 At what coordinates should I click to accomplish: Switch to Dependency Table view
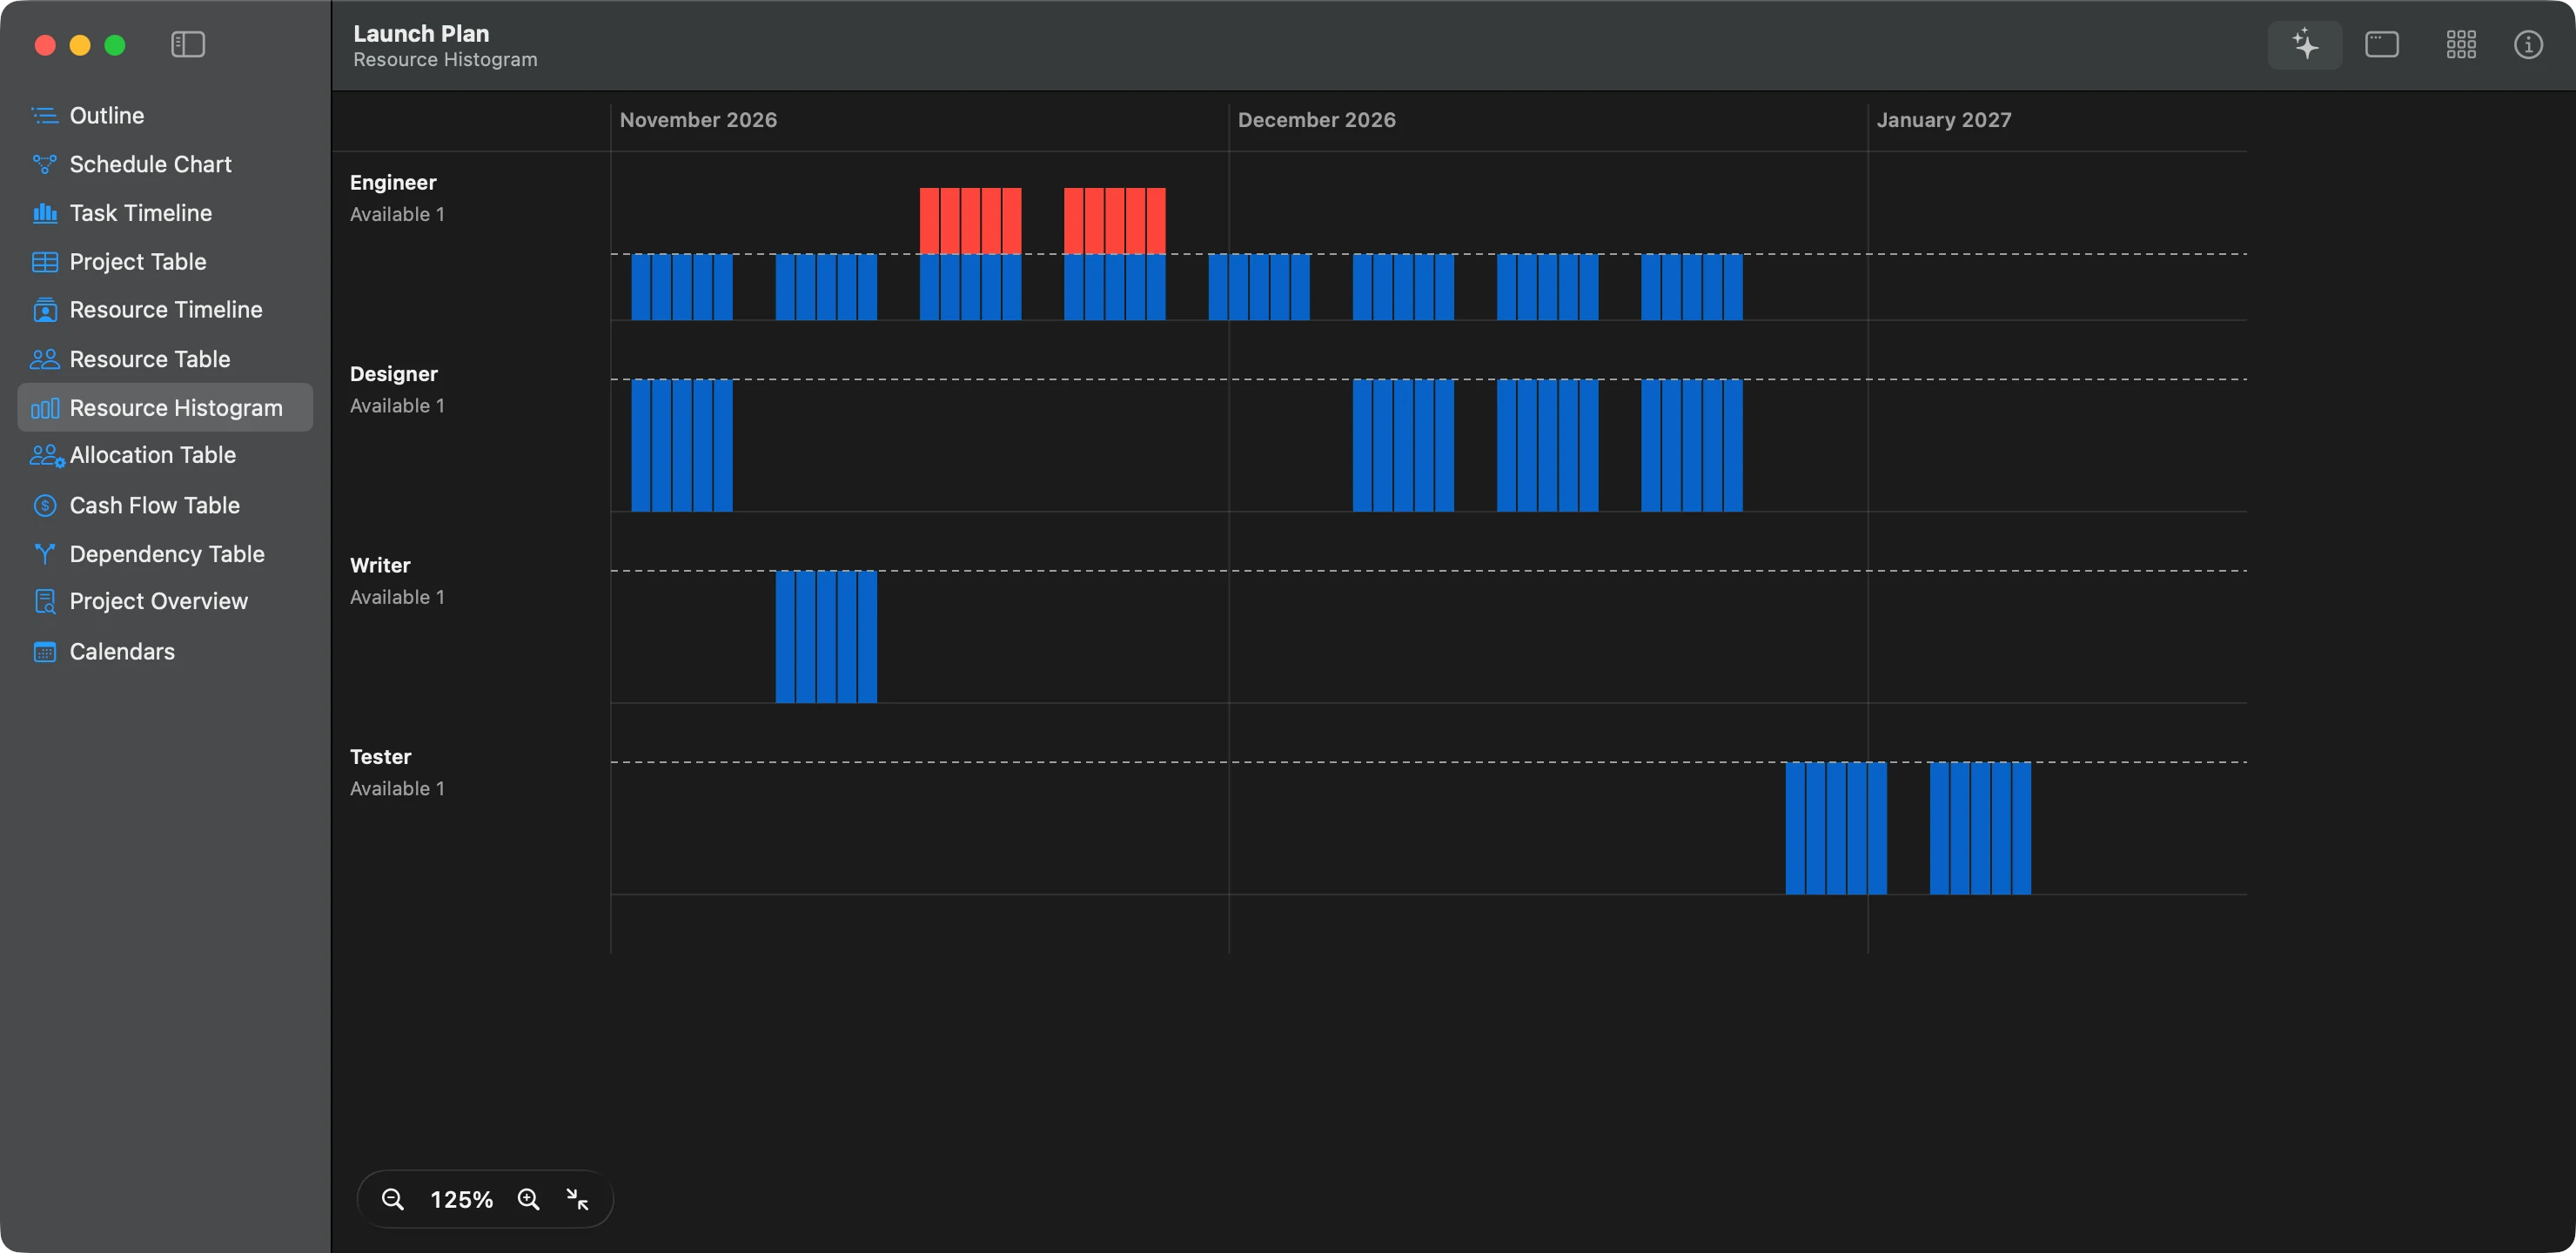click(x=165, y=554)
